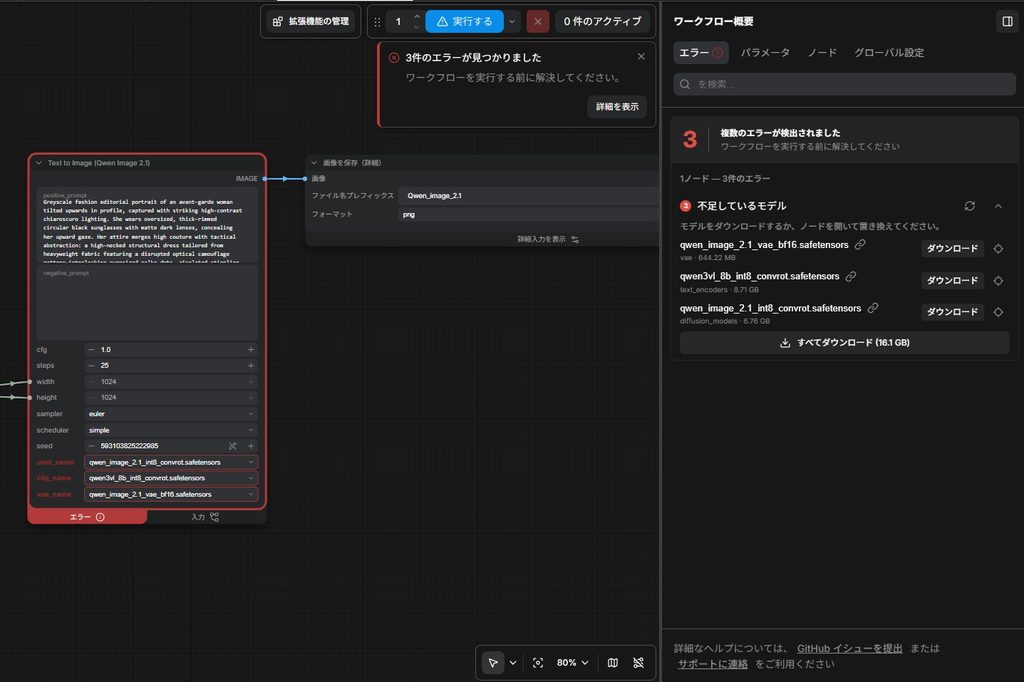Image resolution: width=1024 pixels, height=682 pixels.
Task: Click into the negative_prompt text area
Action: 147,302
